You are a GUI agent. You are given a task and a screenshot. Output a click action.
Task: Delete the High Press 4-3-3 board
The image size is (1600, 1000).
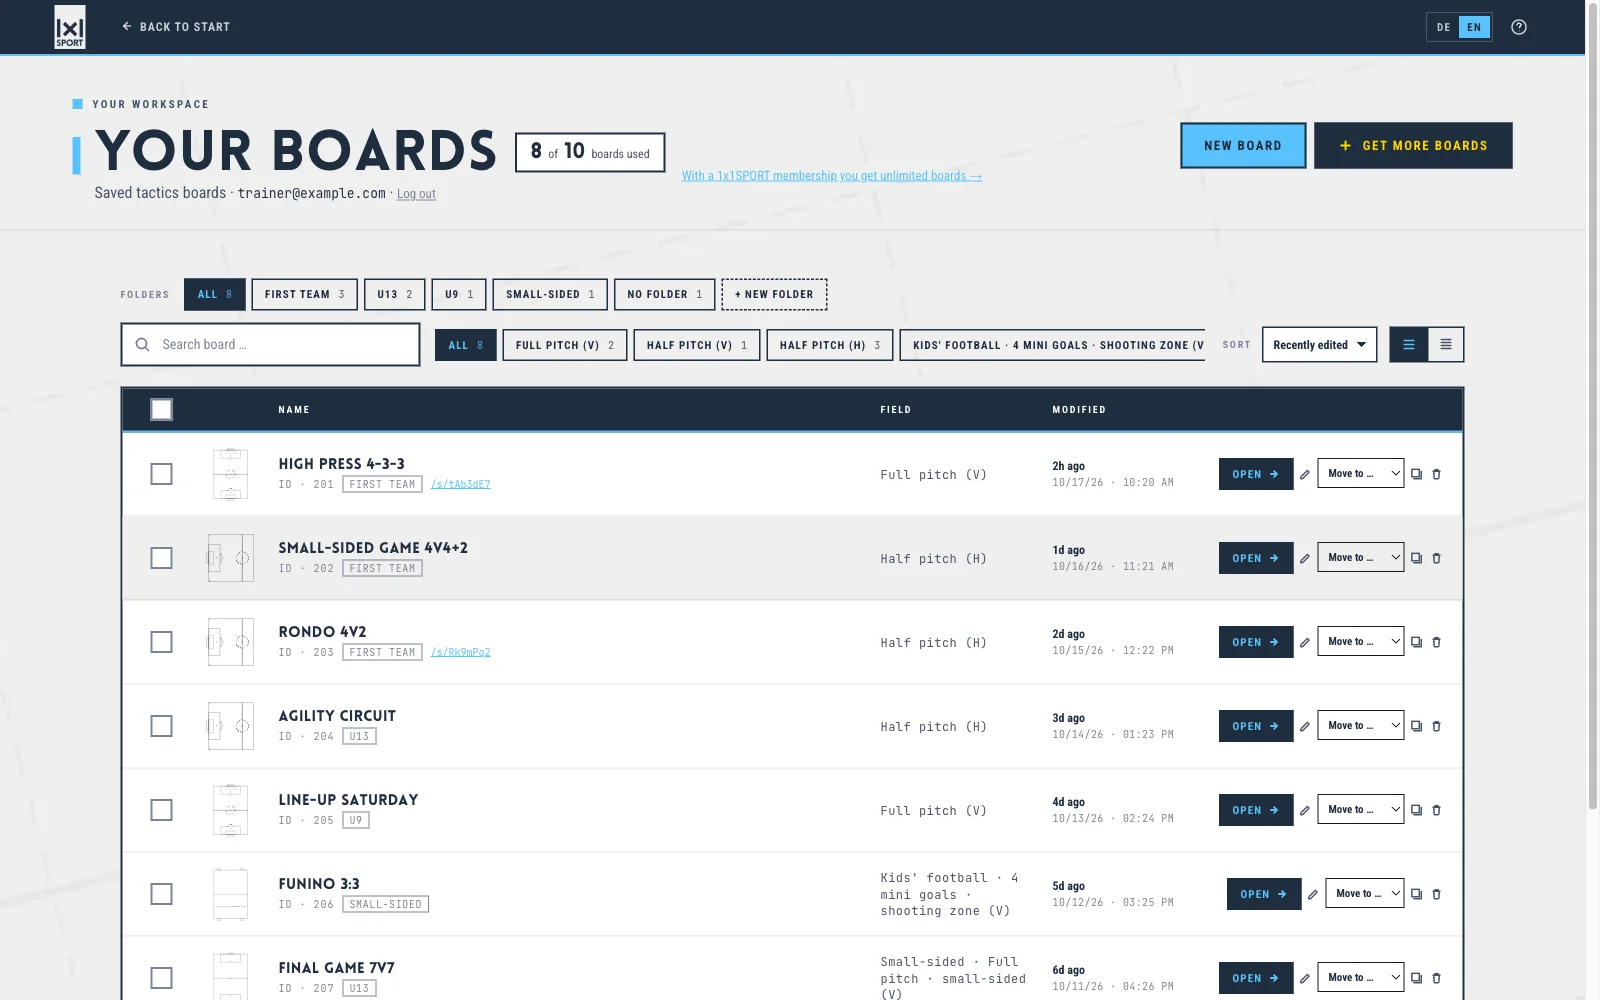pos(1437,474)
